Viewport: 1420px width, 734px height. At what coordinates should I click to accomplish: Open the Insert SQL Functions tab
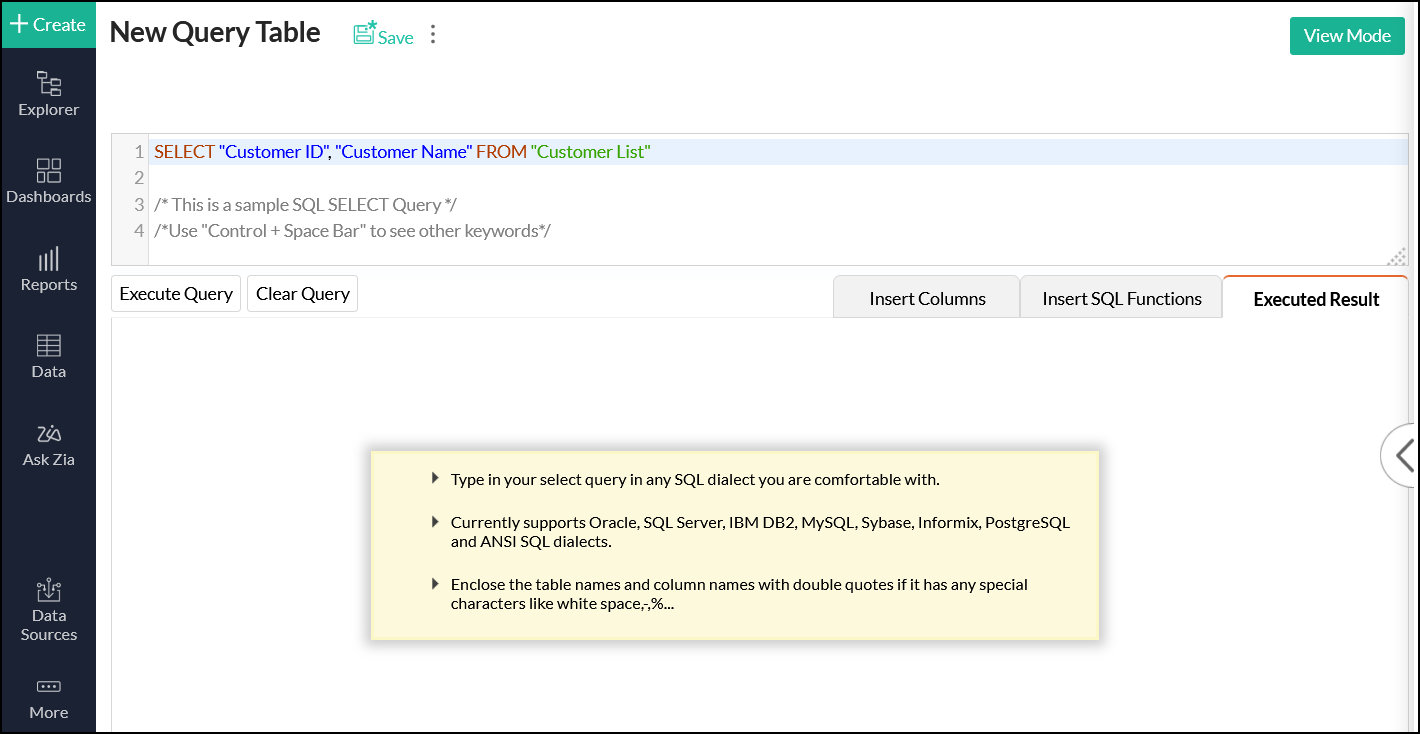[x=1120, y=297]
